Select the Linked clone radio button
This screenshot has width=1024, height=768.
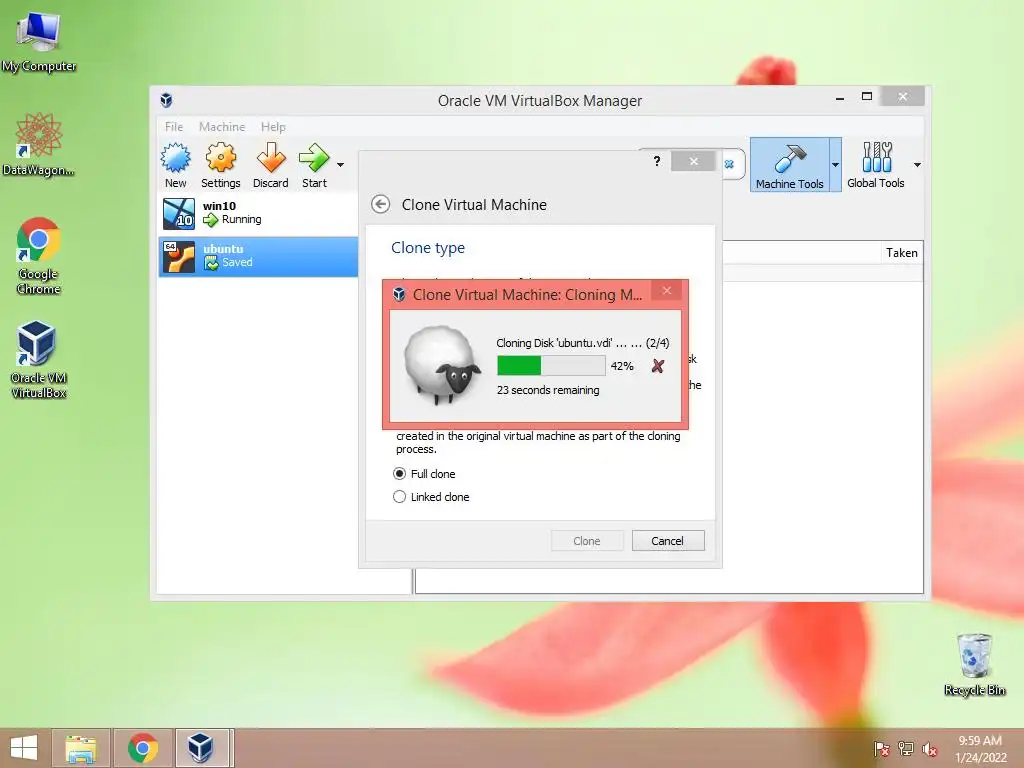click(x=400, y=497)
